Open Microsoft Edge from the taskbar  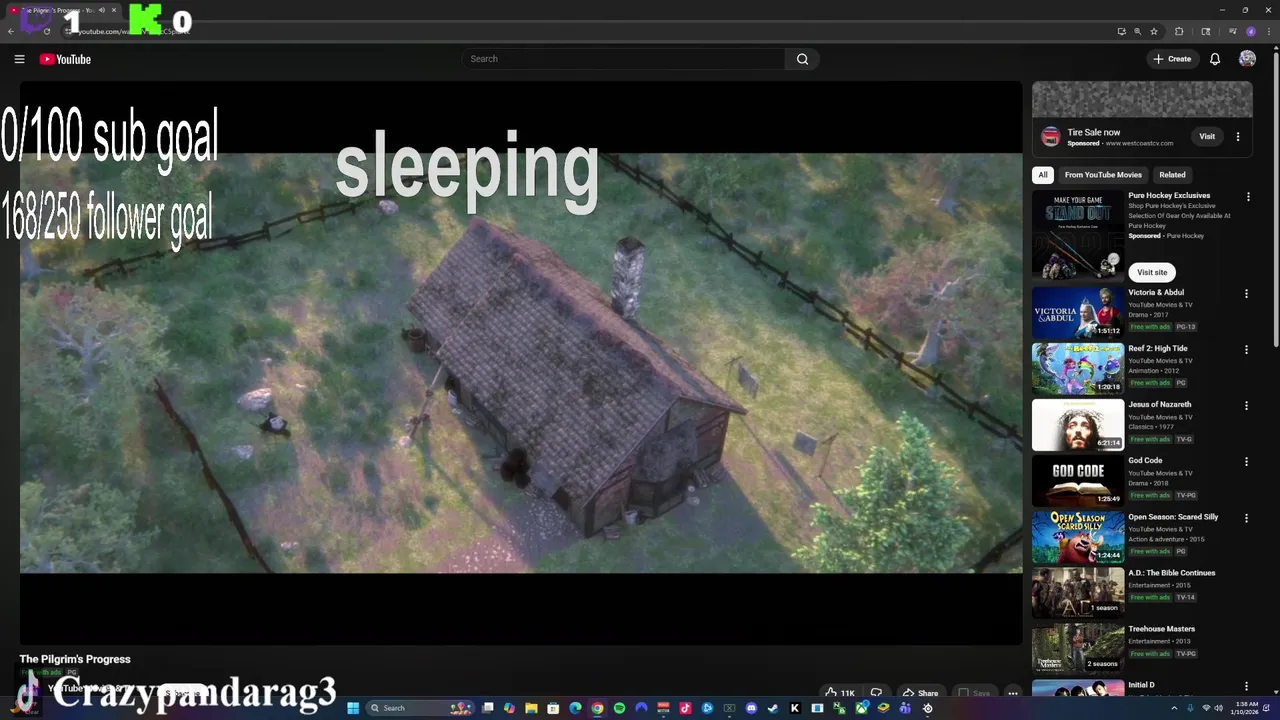(575, 708)
